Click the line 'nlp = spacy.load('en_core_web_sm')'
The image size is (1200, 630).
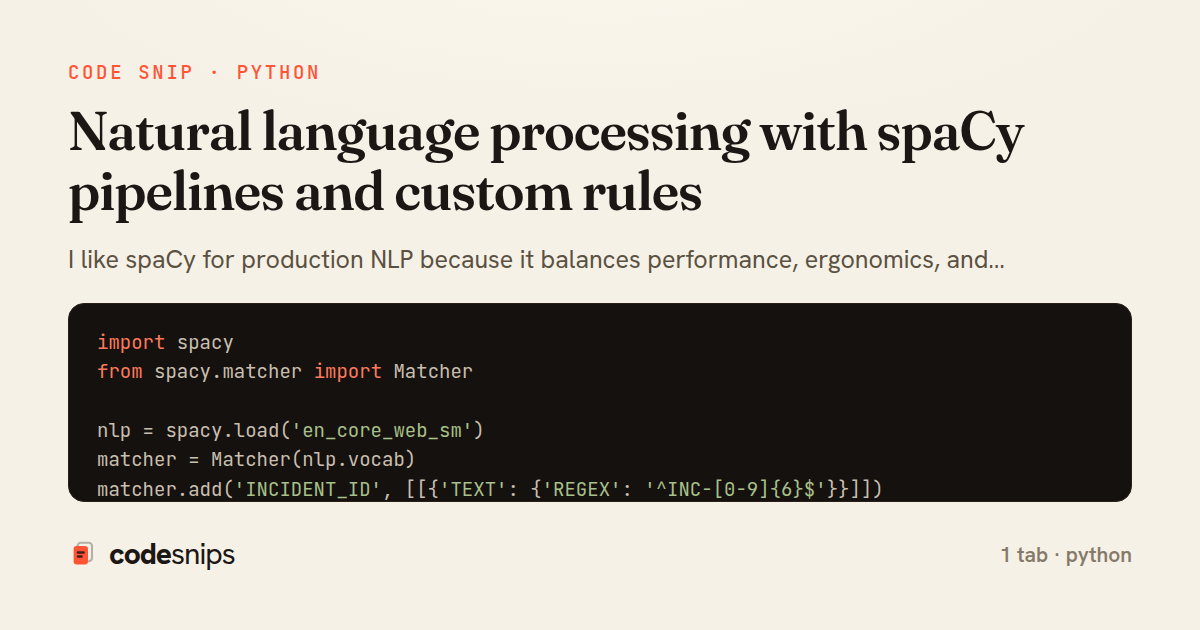(x=291, y=431)
